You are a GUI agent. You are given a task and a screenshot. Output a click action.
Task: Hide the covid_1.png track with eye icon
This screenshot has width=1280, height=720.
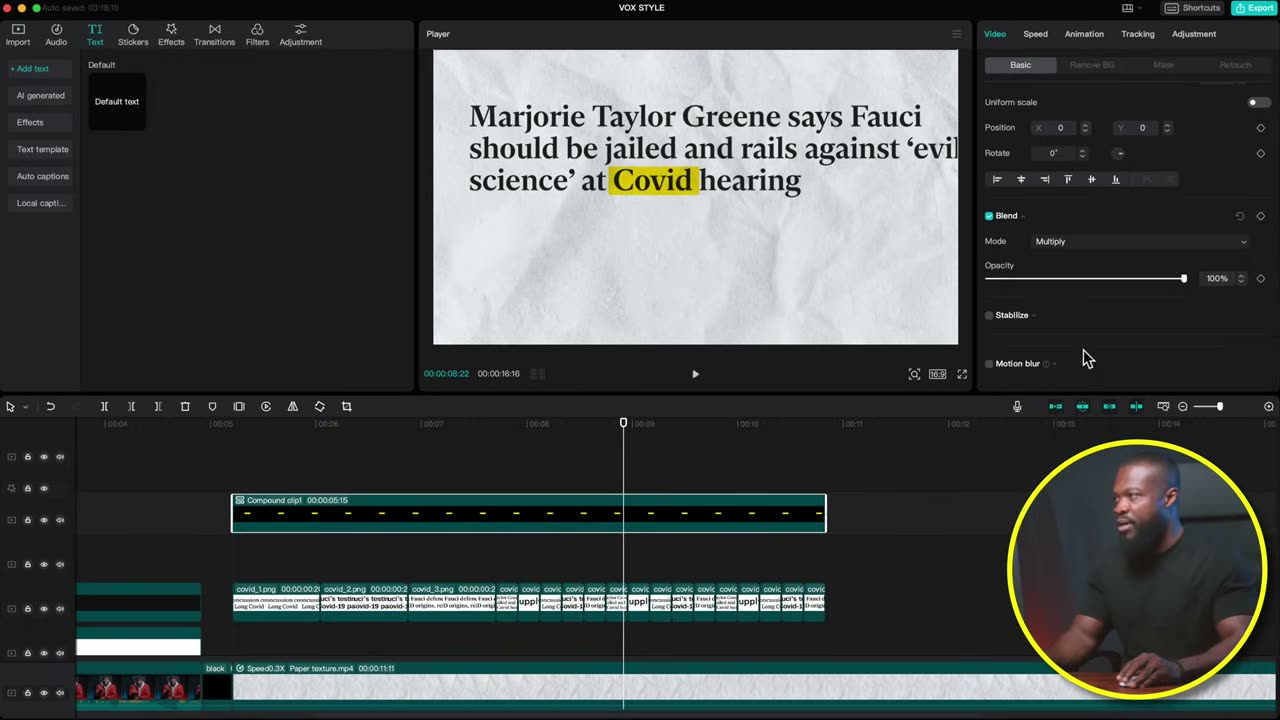click(44, 609)
